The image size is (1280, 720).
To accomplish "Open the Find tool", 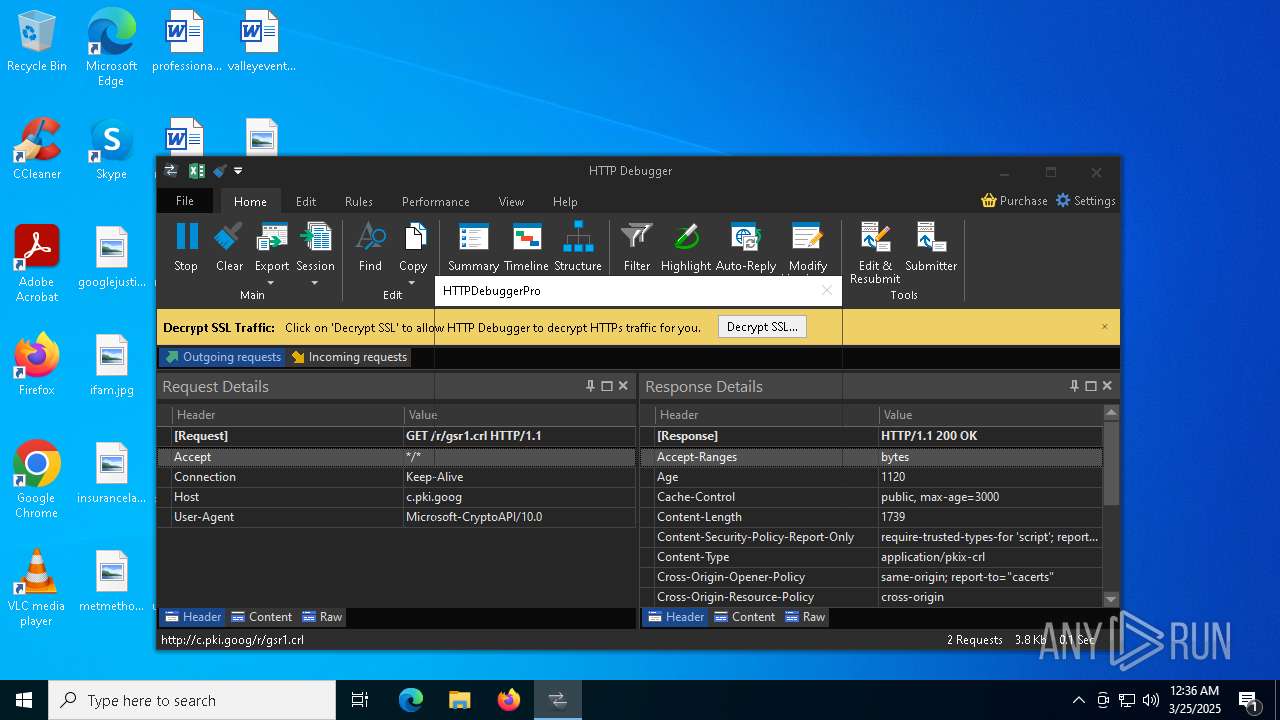I will coord(370,247).
